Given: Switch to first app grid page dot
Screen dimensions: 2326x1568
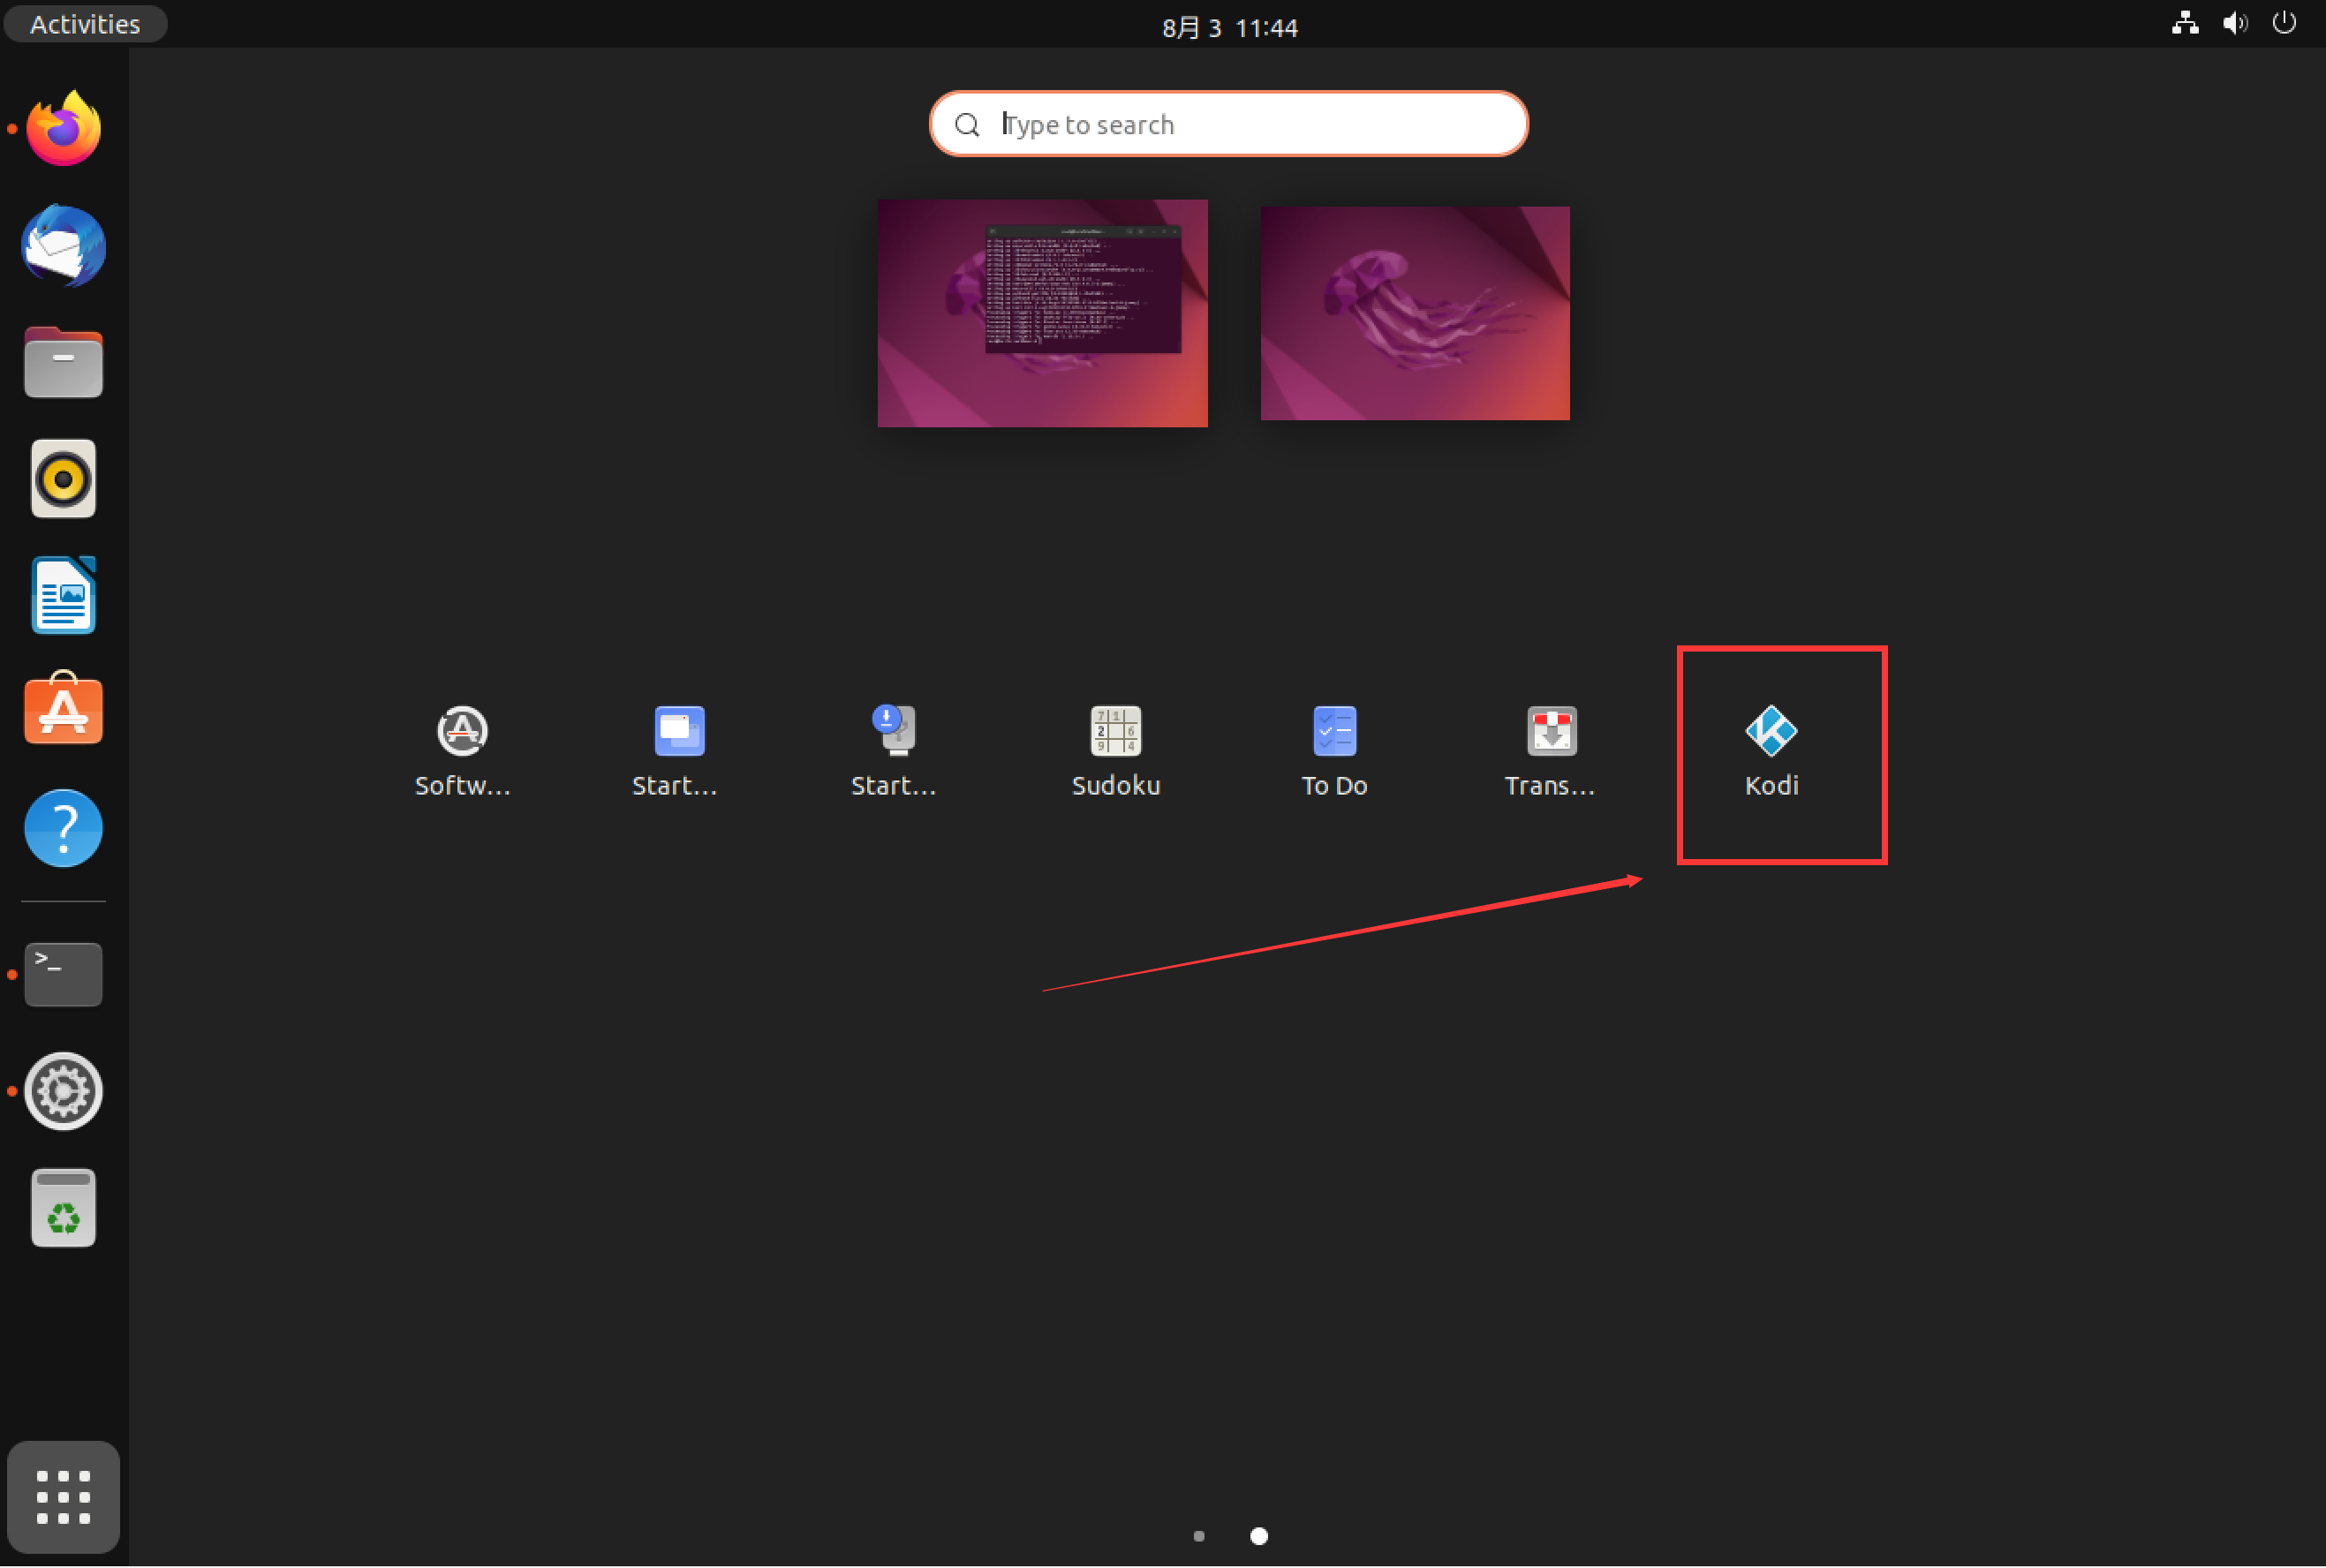Looking at the screenshot, I should 1198,1536.
